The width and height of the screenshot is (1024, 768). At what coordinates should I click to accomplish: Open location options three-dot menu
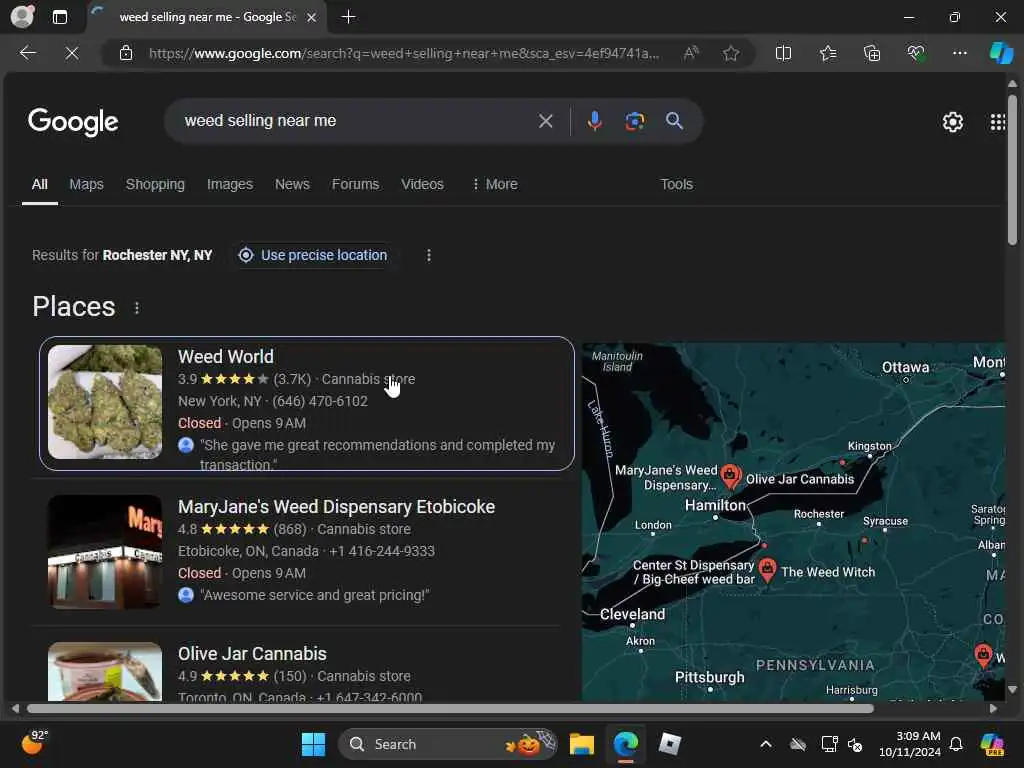(428, 255)
